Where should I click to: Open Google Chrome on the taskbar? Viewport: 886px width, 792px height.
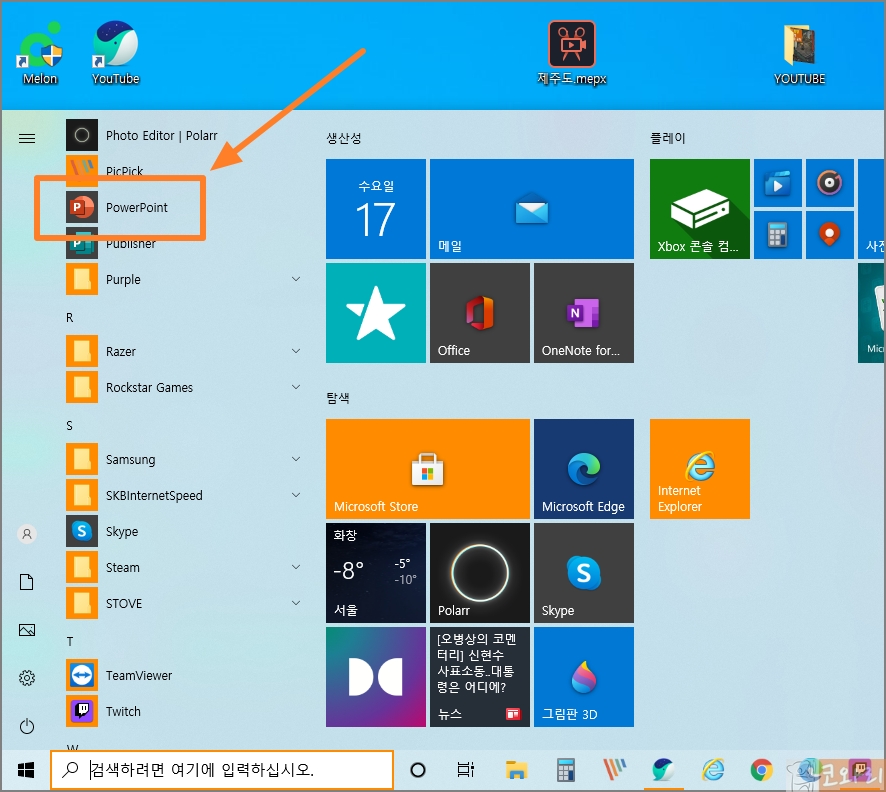pos(762,769)
